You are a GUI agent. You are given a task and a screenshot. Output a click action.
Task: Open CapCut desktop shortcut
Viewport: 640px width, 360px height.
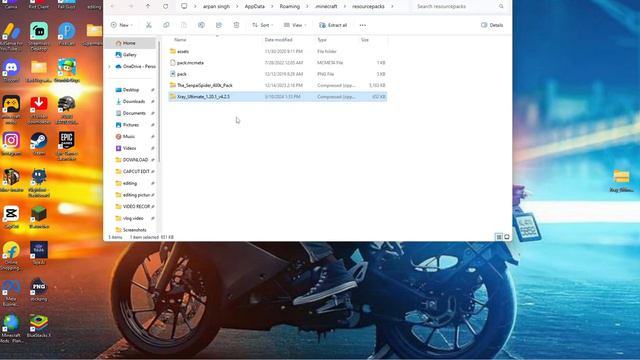pos(11,217)
